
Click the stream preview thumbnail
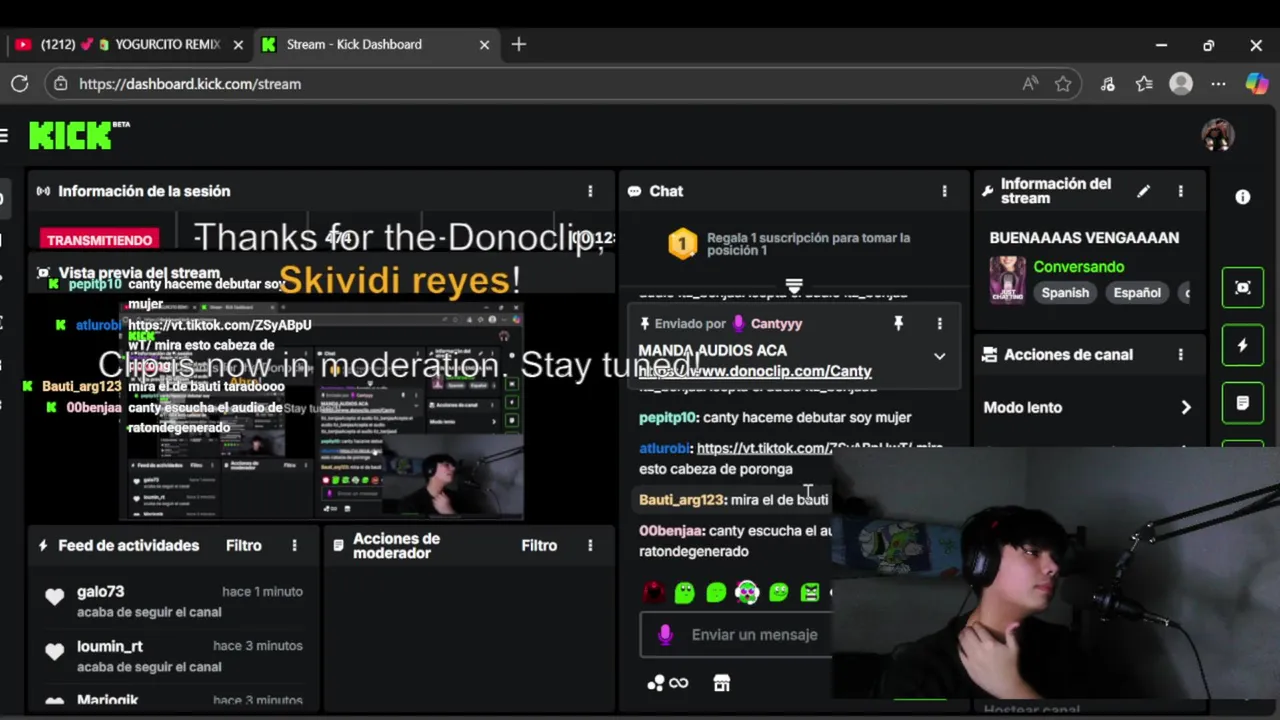point(322,412)
